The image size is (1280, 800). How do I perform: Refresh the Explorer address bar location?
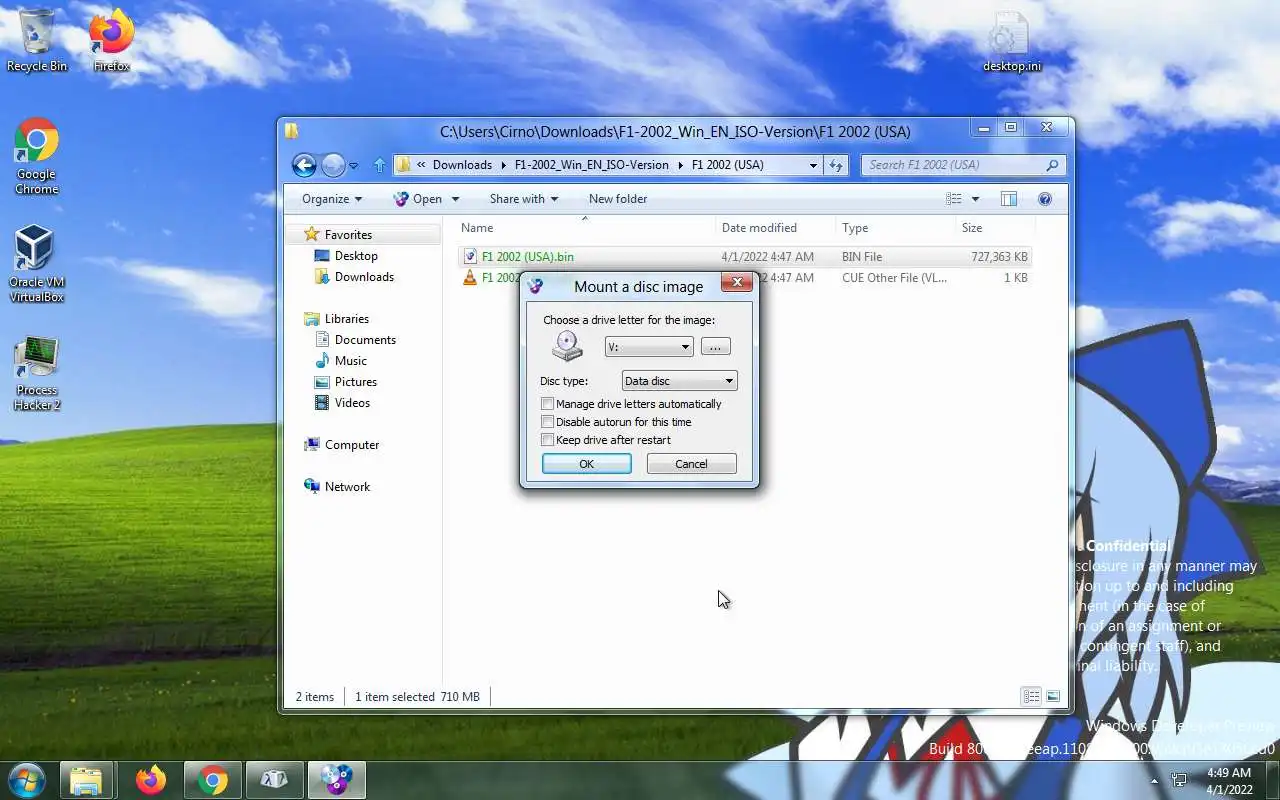837,165
